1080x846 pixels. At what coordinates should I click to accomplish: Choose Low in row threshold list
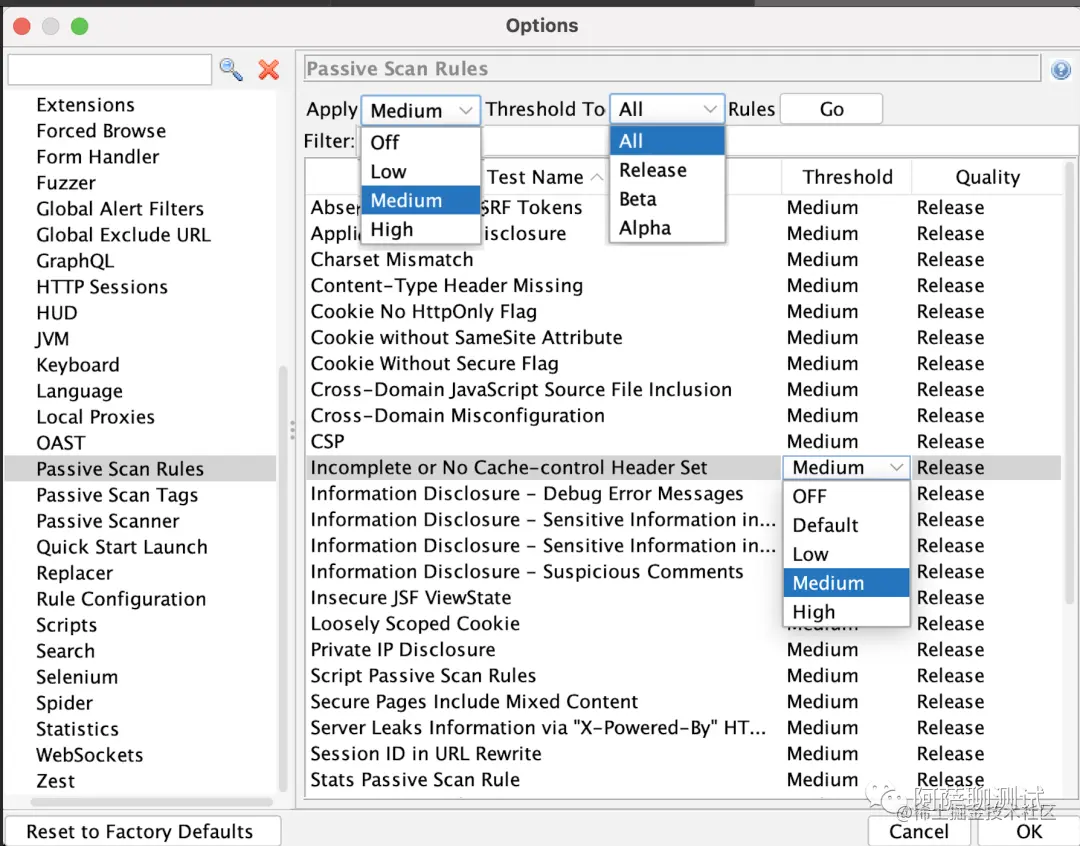847,555
